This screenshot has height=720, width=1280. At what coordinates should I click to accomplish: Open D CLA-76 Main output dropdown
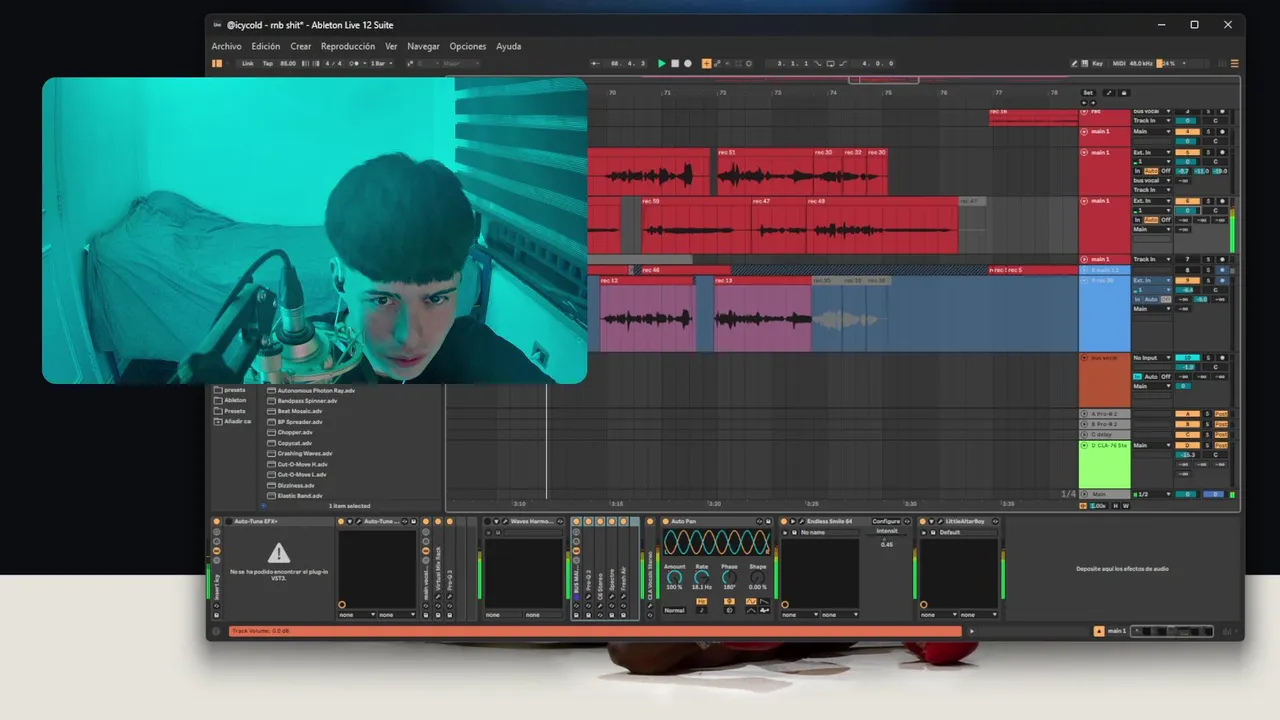pyautogui.click(x=1153, y=445)
